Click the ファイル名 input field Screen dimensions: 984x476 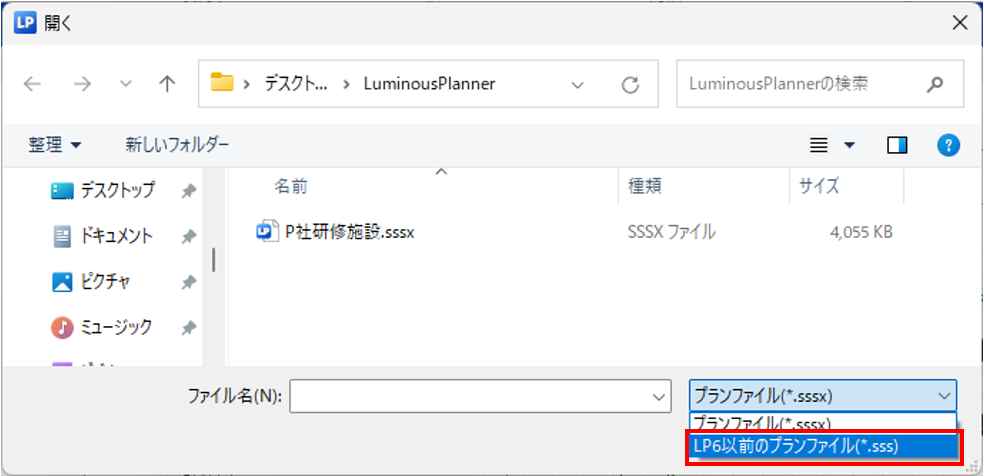coord(470,397)
